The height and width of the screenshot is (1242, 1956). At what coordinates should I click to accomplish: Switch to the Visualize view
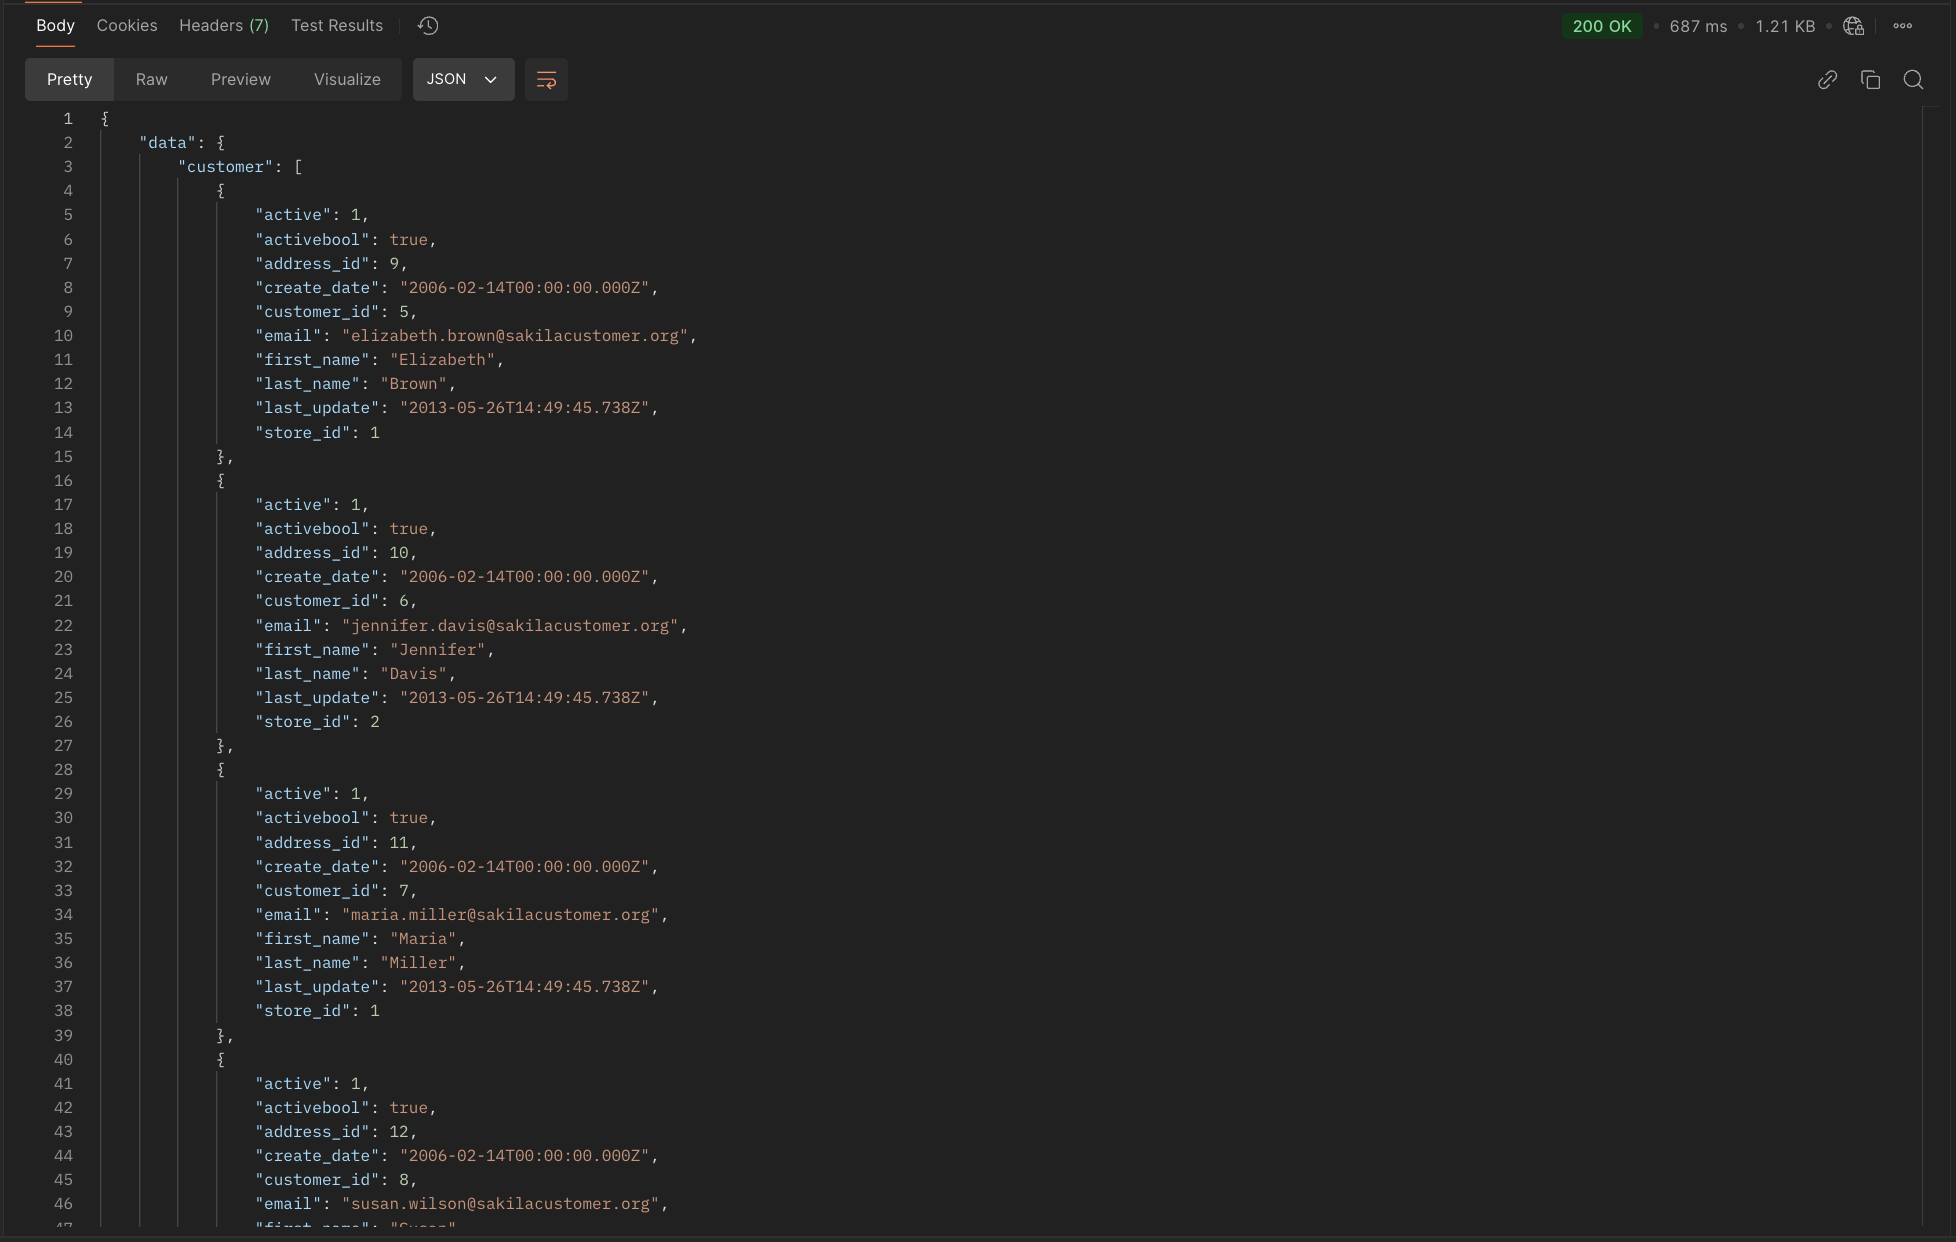[347, 80]
